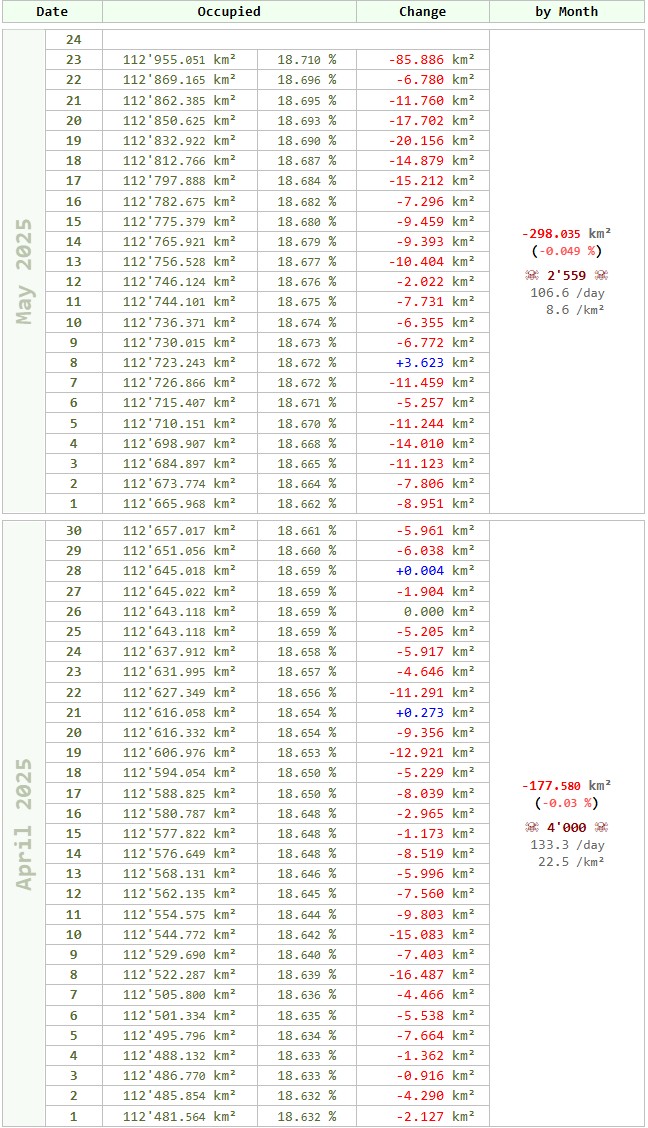Click the vertical May 2025 month label
Screen dimensions: 648x1128
click(x=24, y=271)
